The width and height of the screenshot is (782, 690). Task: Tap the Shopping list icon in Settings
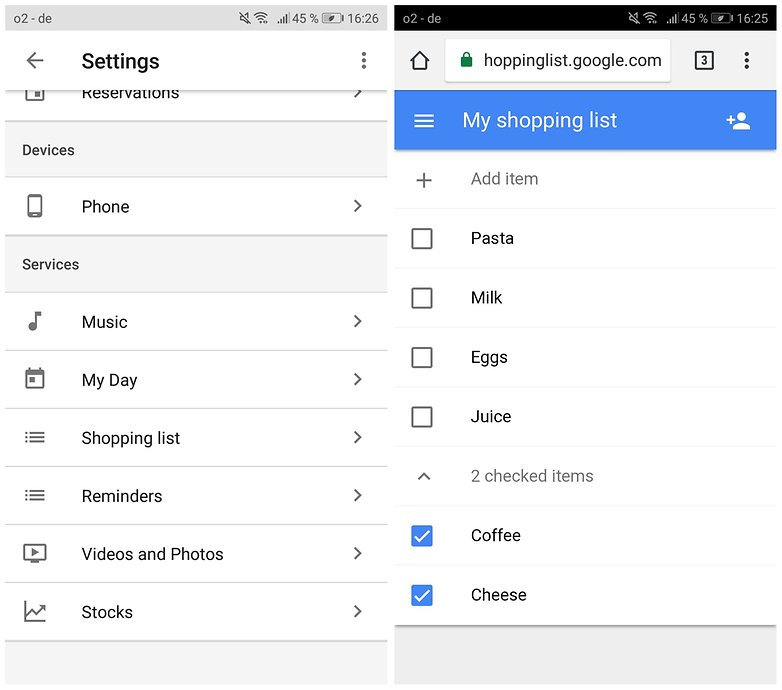pos(34,437)
